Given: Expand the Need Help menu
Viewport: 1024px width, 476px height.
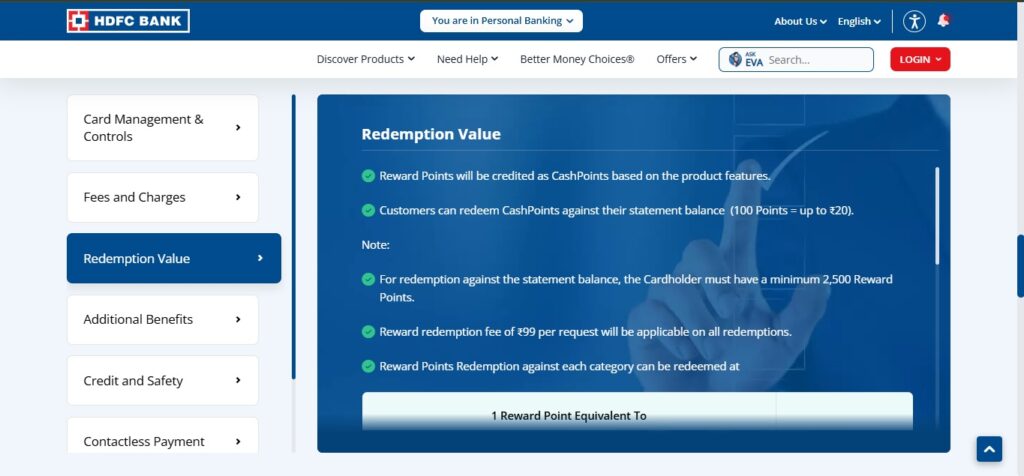Looking at the screenshot, I should tap(468, 59).
